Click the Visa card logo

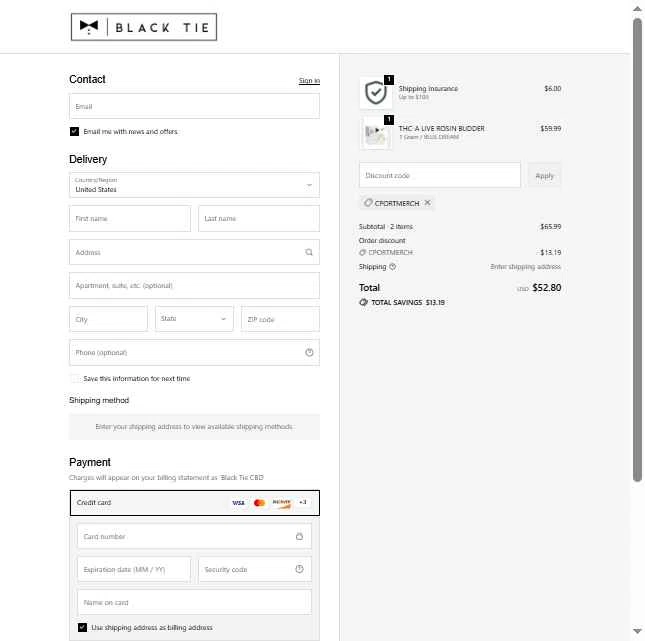tap(238, 503)
